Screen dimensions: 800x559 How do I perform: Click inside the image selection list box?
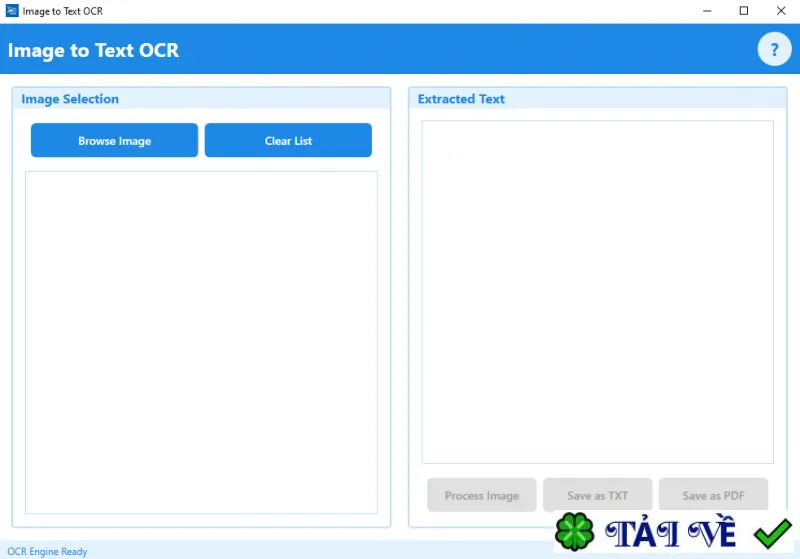click(202, 342)
